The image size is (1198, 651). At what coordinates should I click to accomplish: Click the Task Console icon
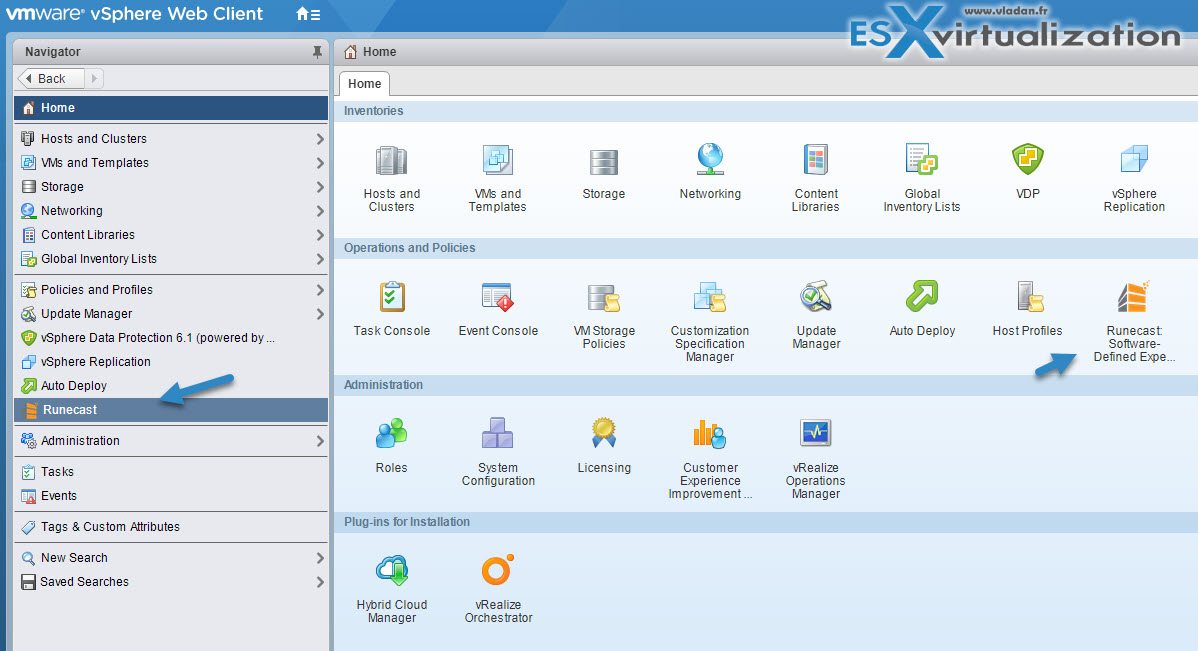391,298
